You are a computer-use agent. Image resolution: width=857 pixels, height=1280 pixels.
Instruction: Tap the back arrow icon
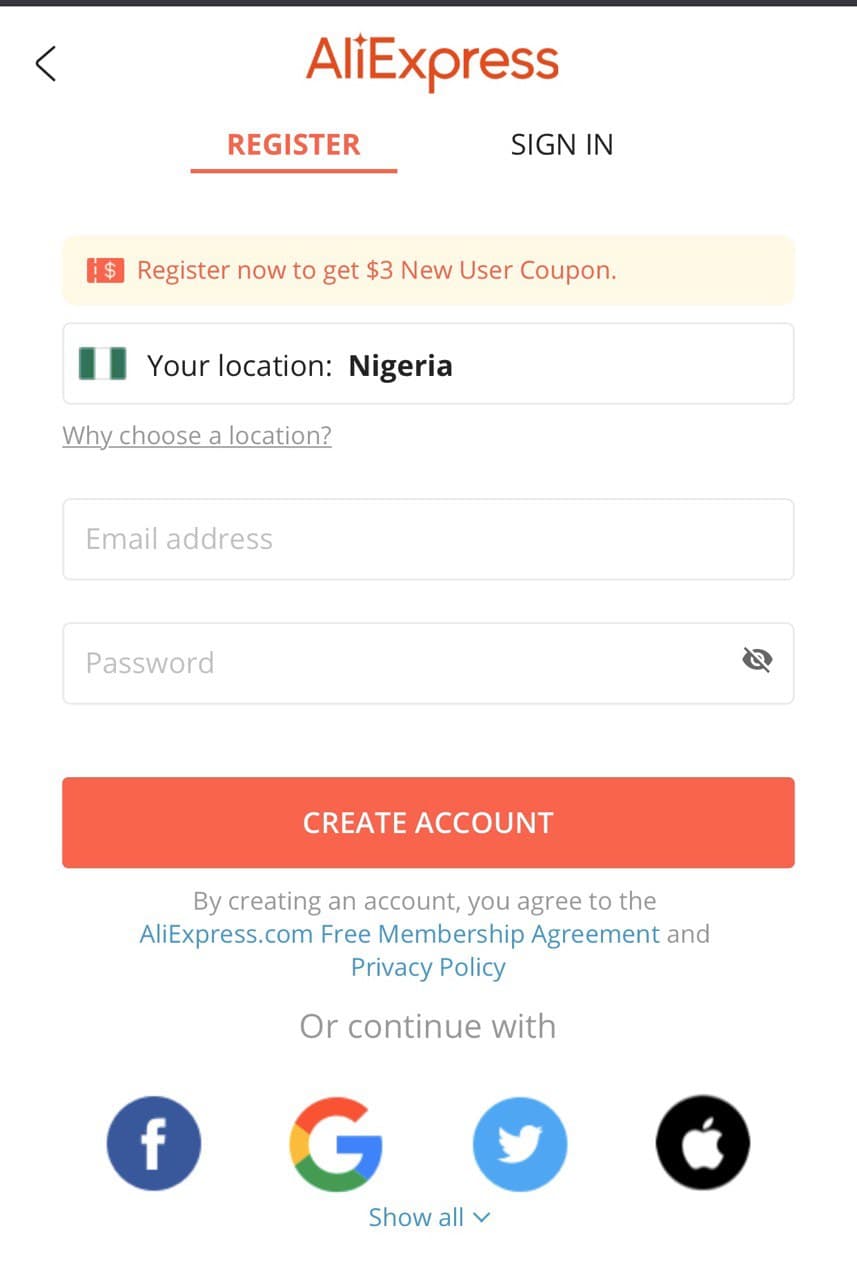pos(45,63)
